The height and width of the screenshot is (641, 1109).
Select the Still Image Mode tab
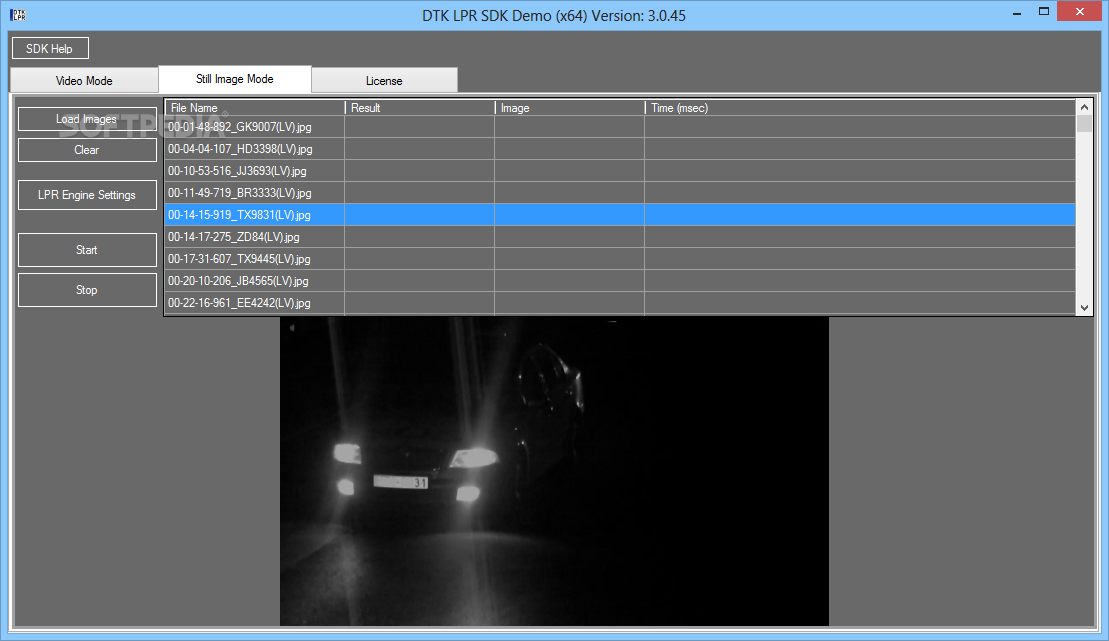pyautogui.click(x=235, y=79)
